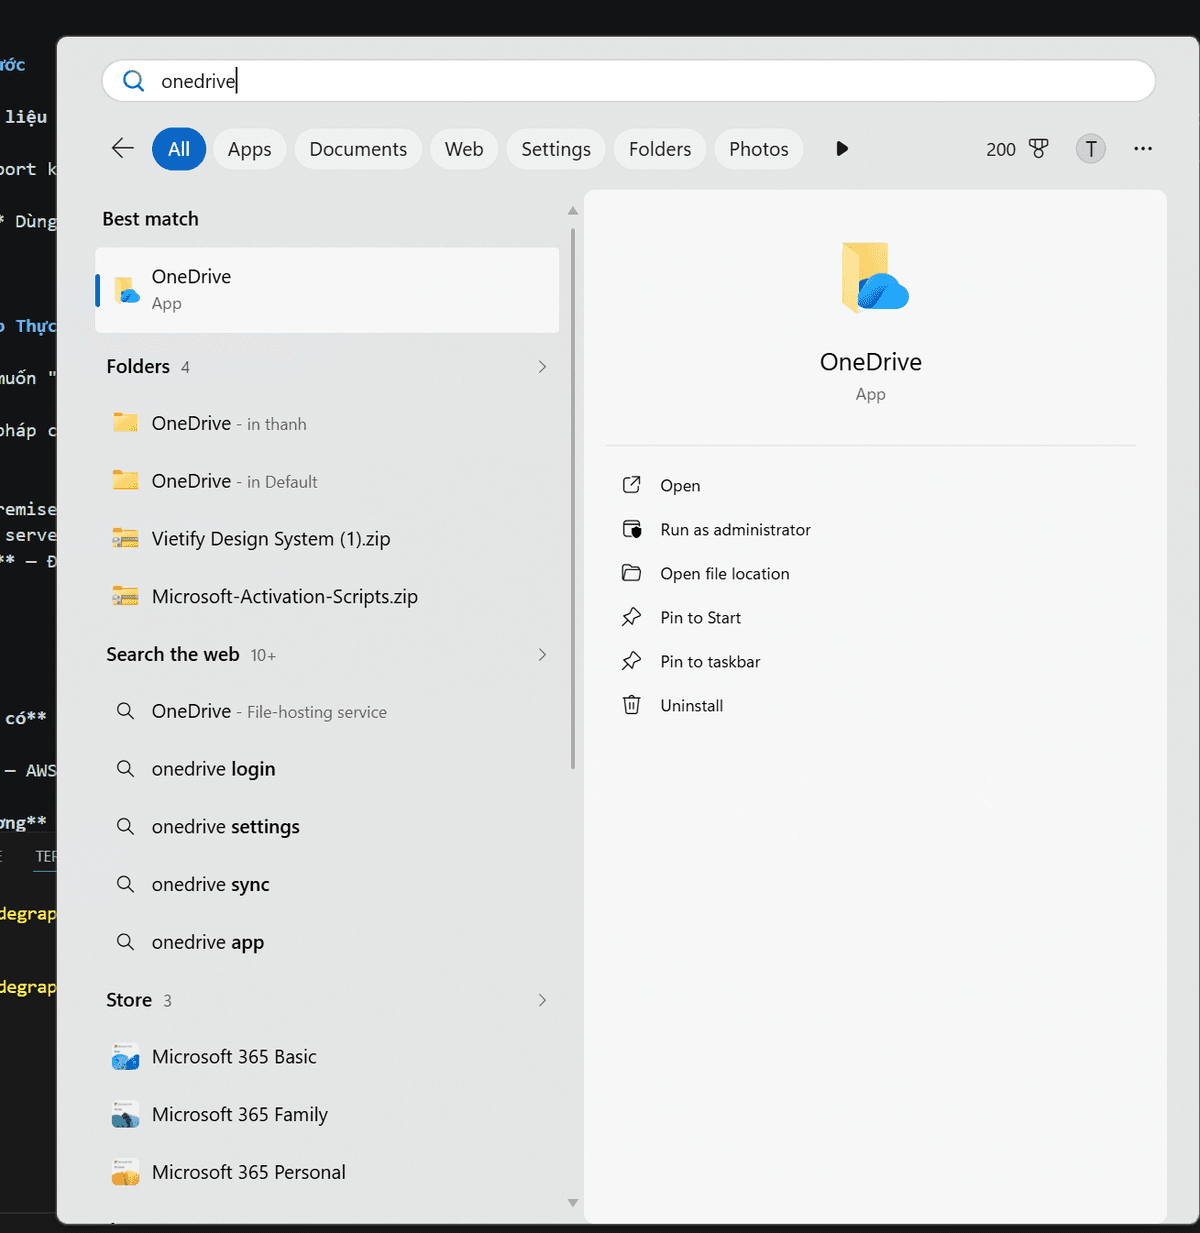Click the folder icon for OneDrive in Default
Viewport: 1200px width, 1233px height.
pos(125,481)
